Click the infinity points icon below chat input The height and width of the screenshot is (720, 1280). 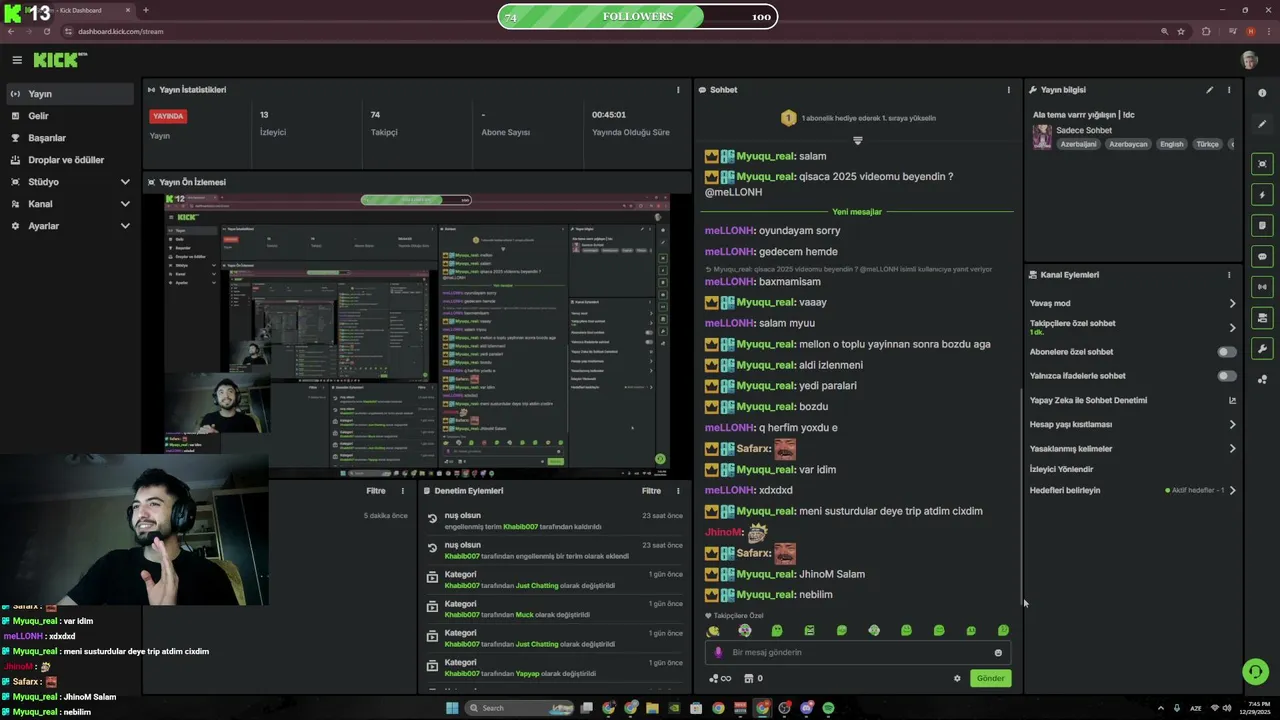(720, 678)
